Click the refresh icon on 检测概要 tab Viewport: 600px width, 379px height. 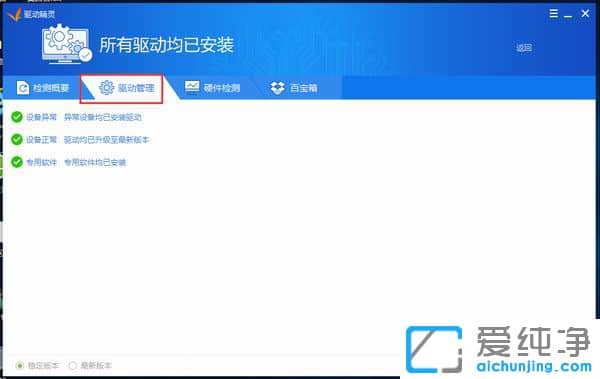tap(23, 88)
